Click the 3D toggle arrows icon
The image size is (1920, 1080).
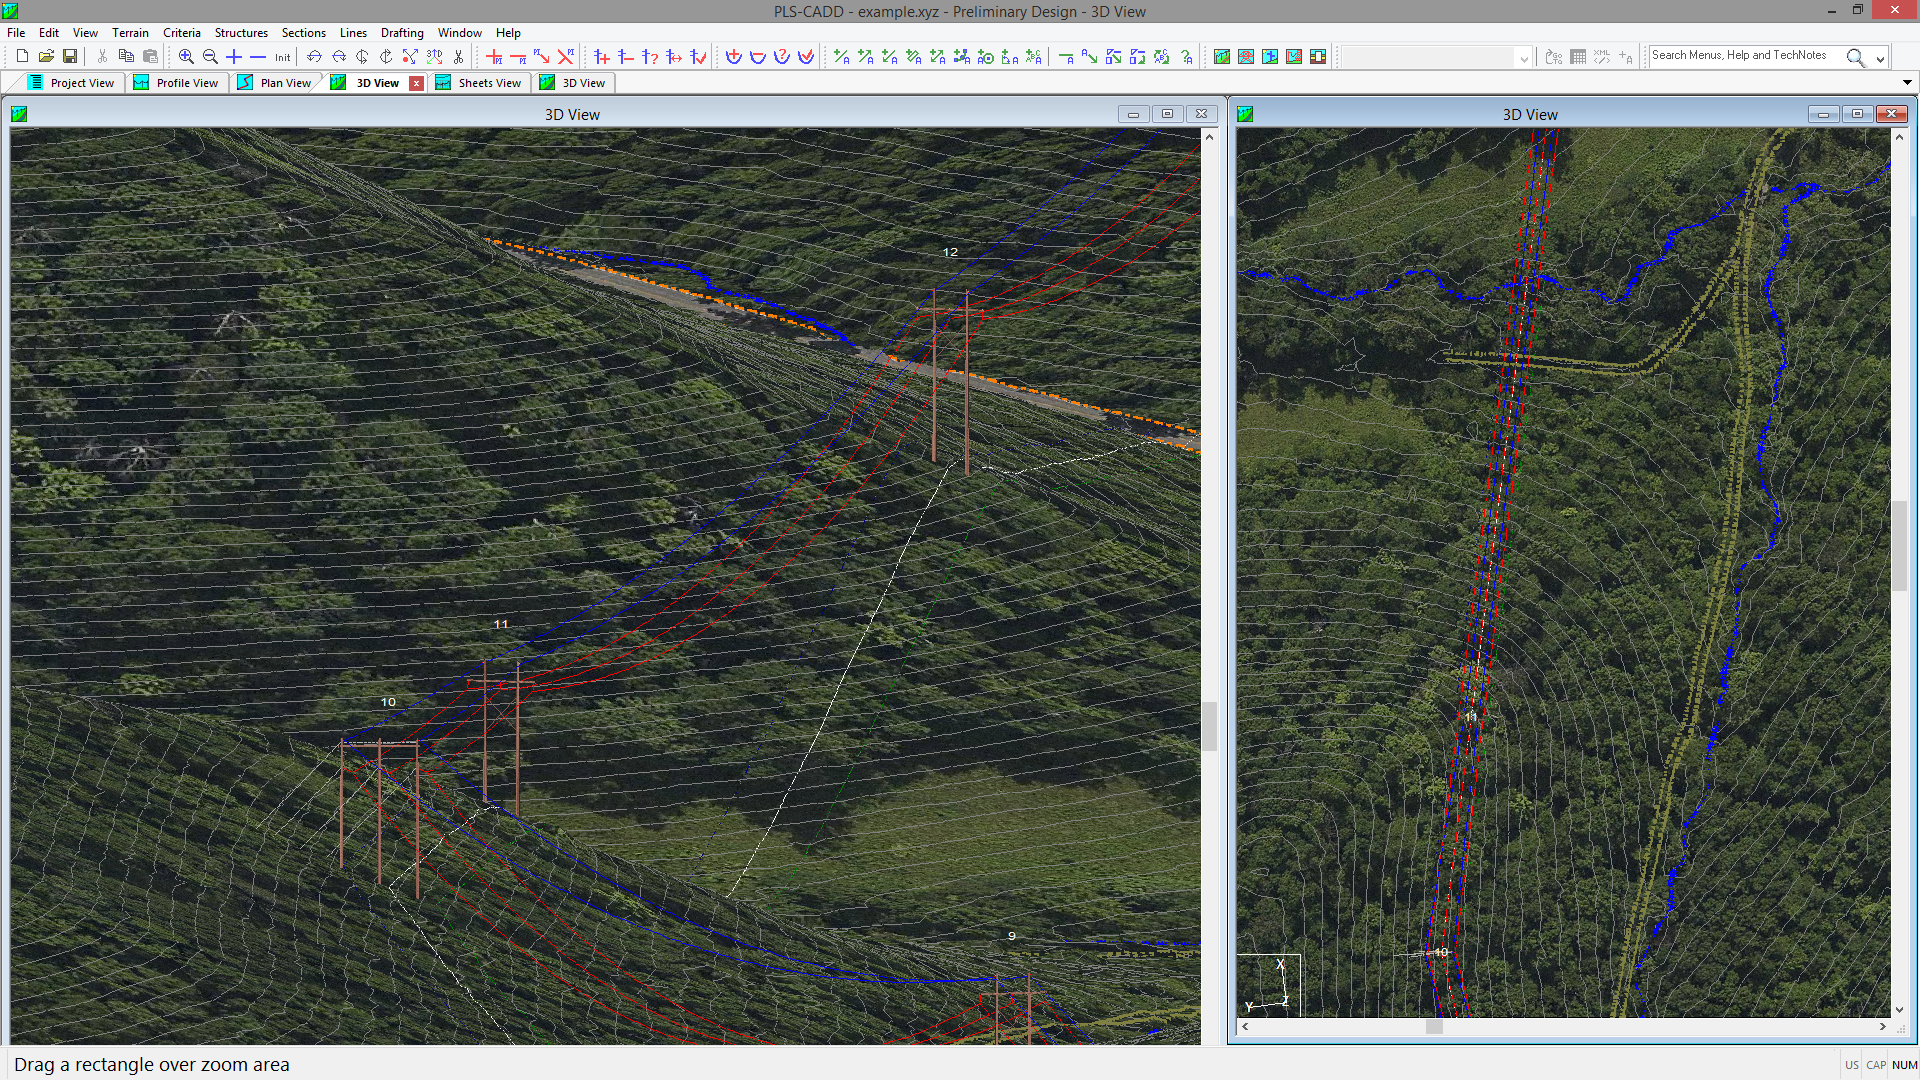[x=434, y=57]
